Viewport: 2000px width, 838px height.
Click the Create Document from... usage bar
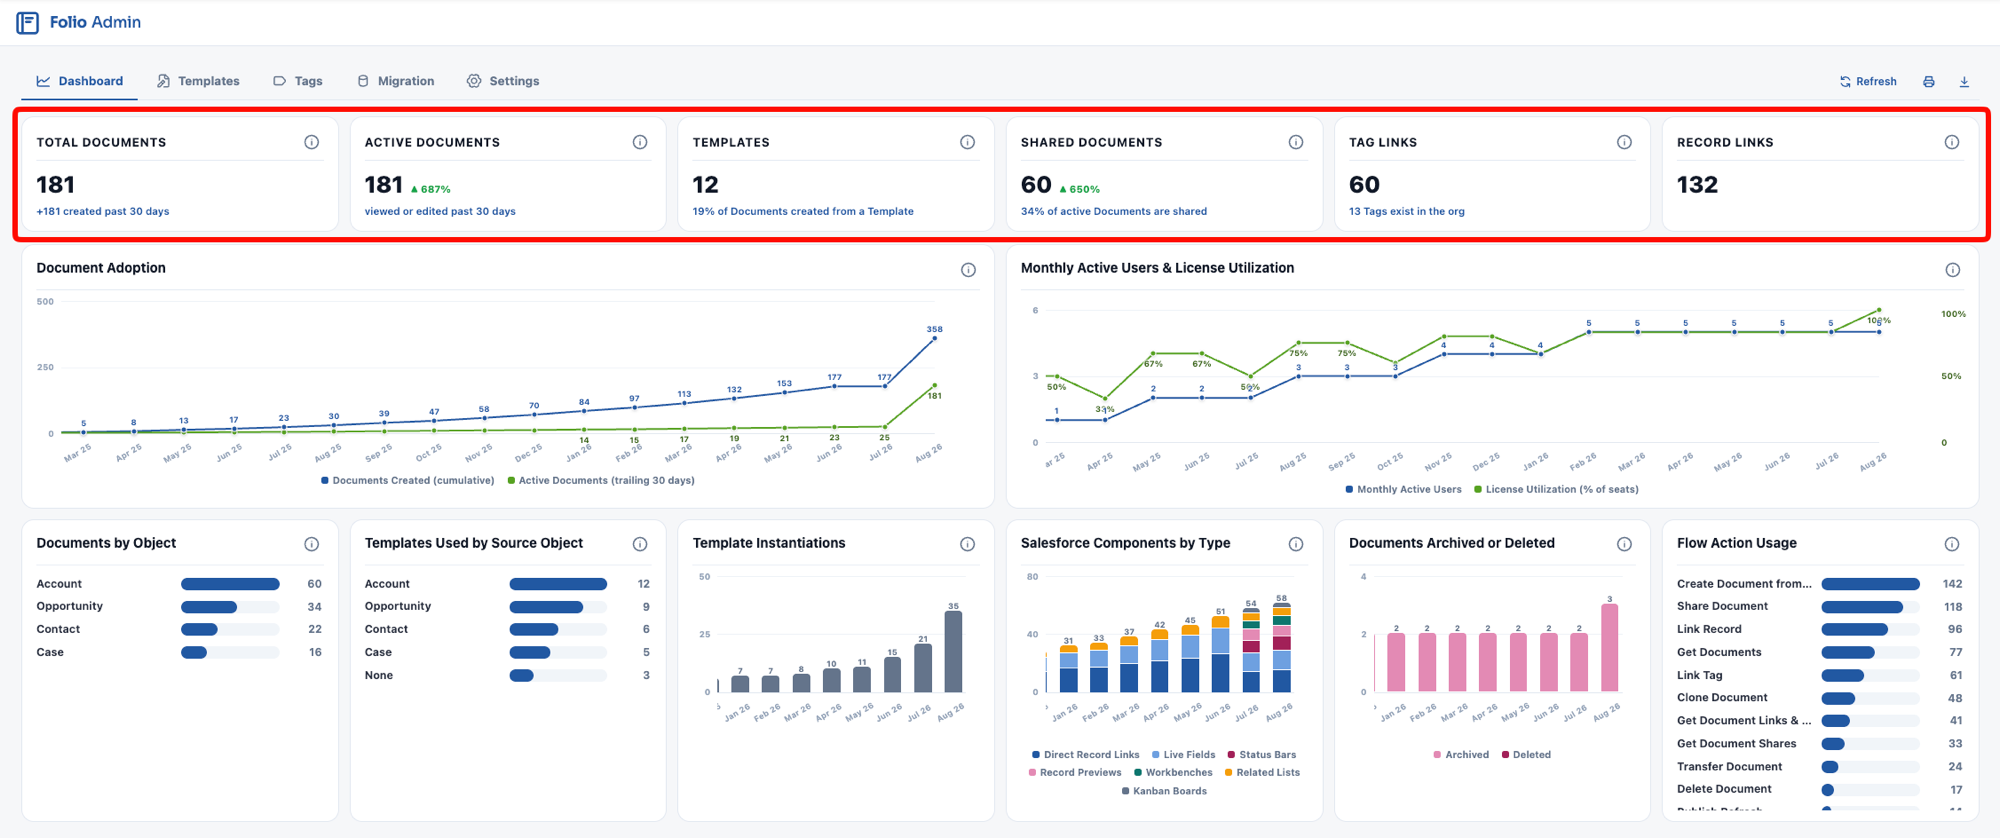point(1870,584)
